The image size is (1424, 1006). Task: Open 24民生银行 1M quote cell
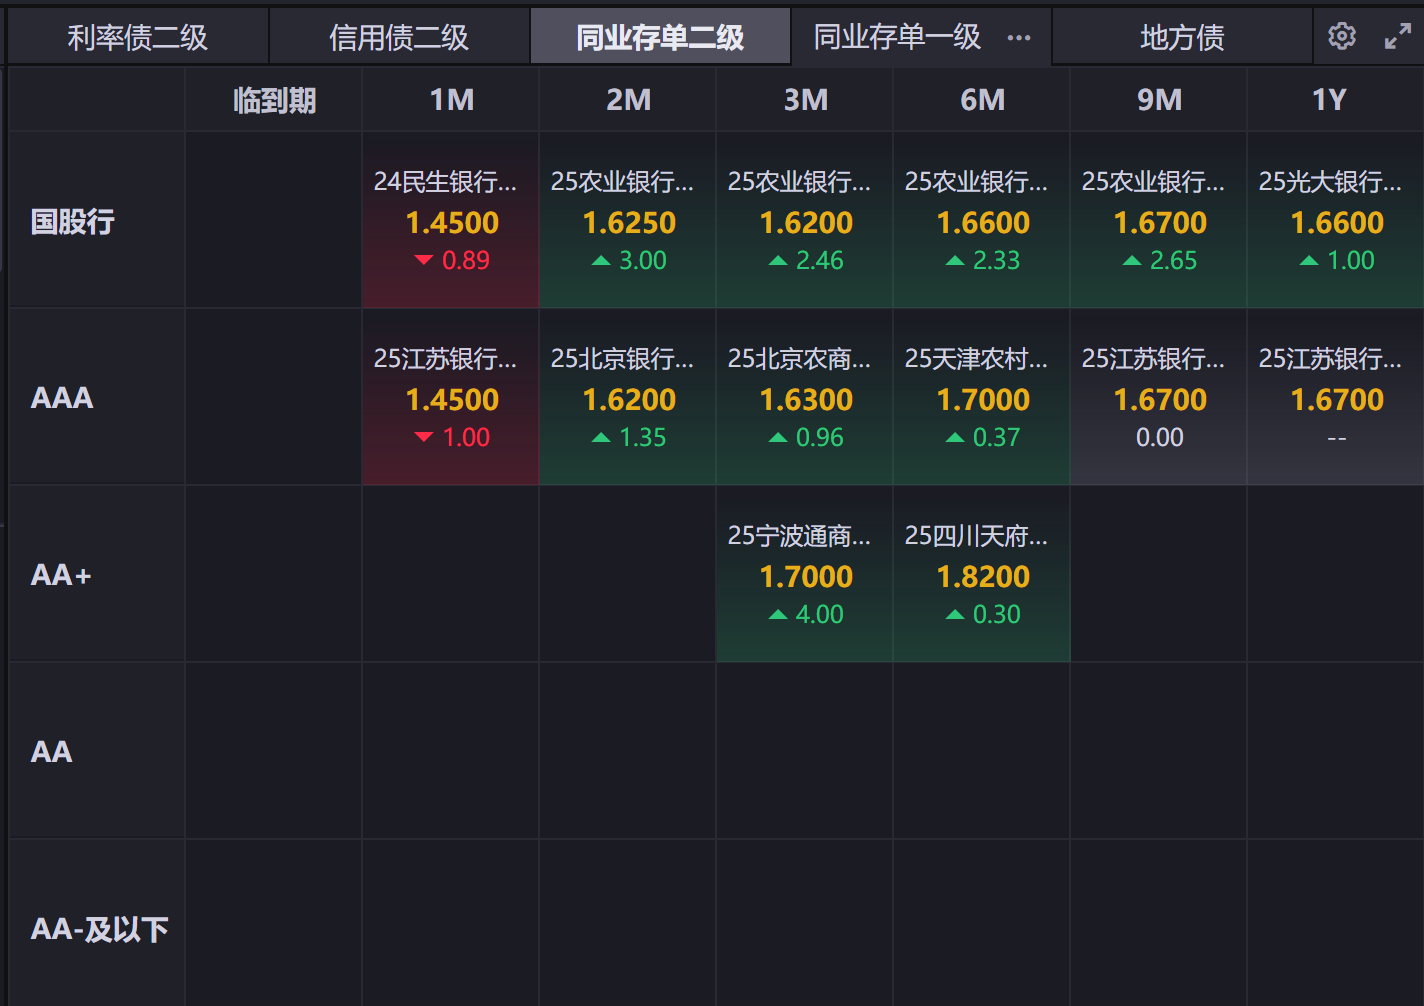[451, 221]
